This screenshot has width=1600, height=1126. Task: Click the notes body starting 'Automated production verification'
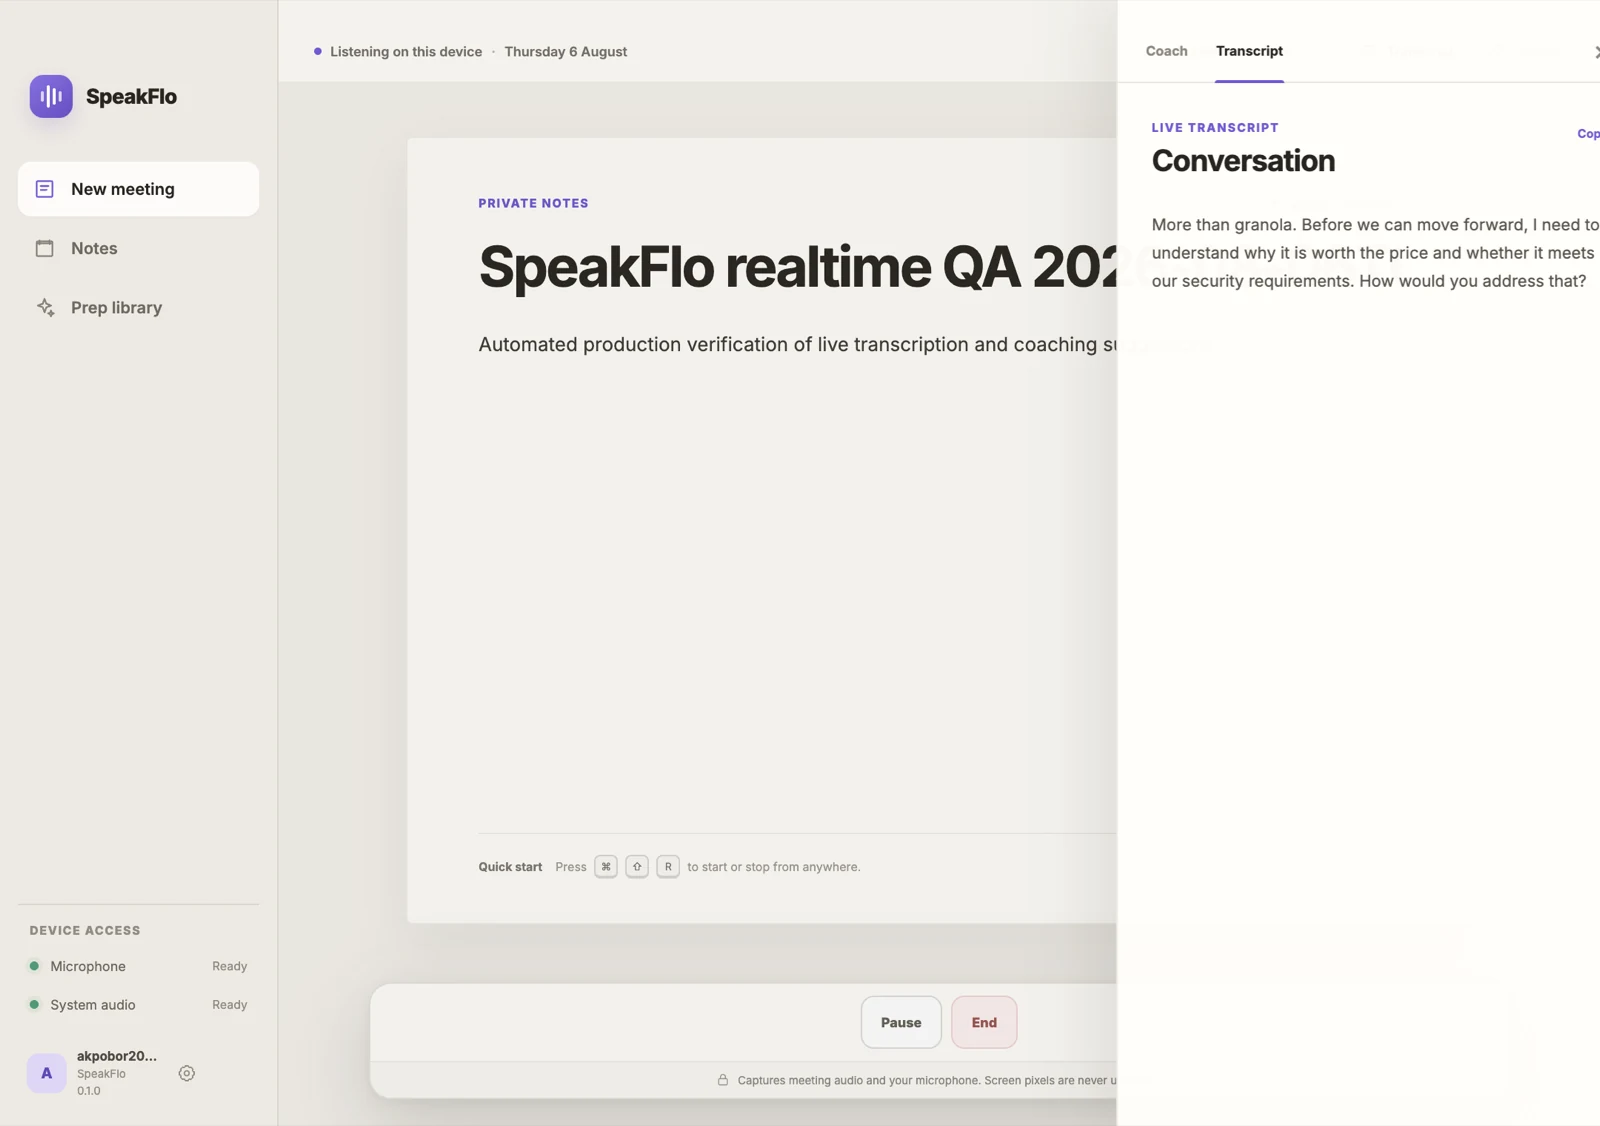pos(797,344)
